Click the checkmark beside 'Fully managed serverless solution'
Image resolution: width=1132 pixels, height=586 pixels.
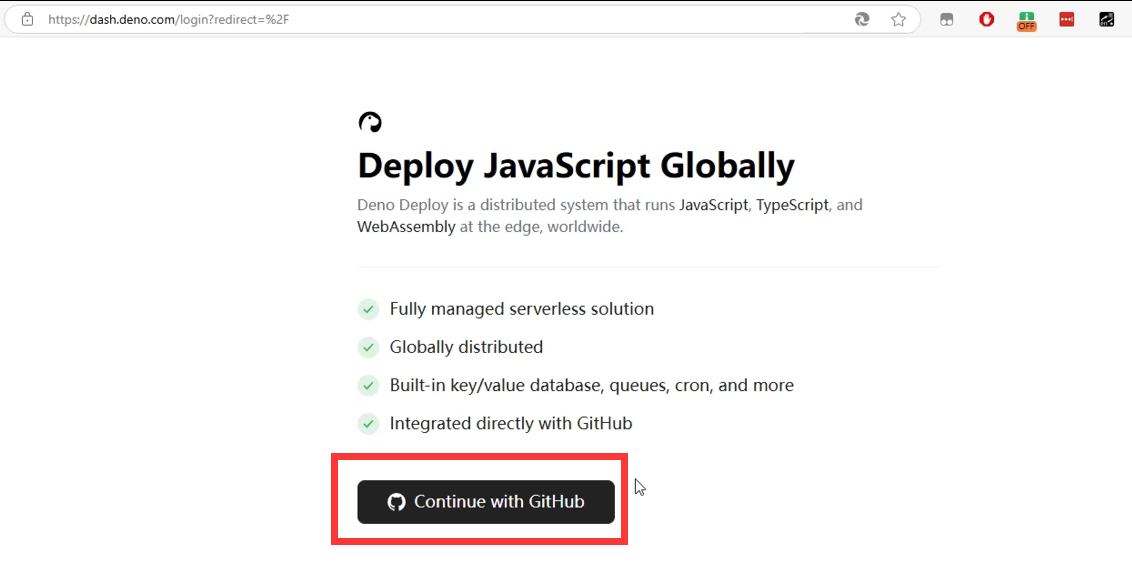(x=368, y=309)
